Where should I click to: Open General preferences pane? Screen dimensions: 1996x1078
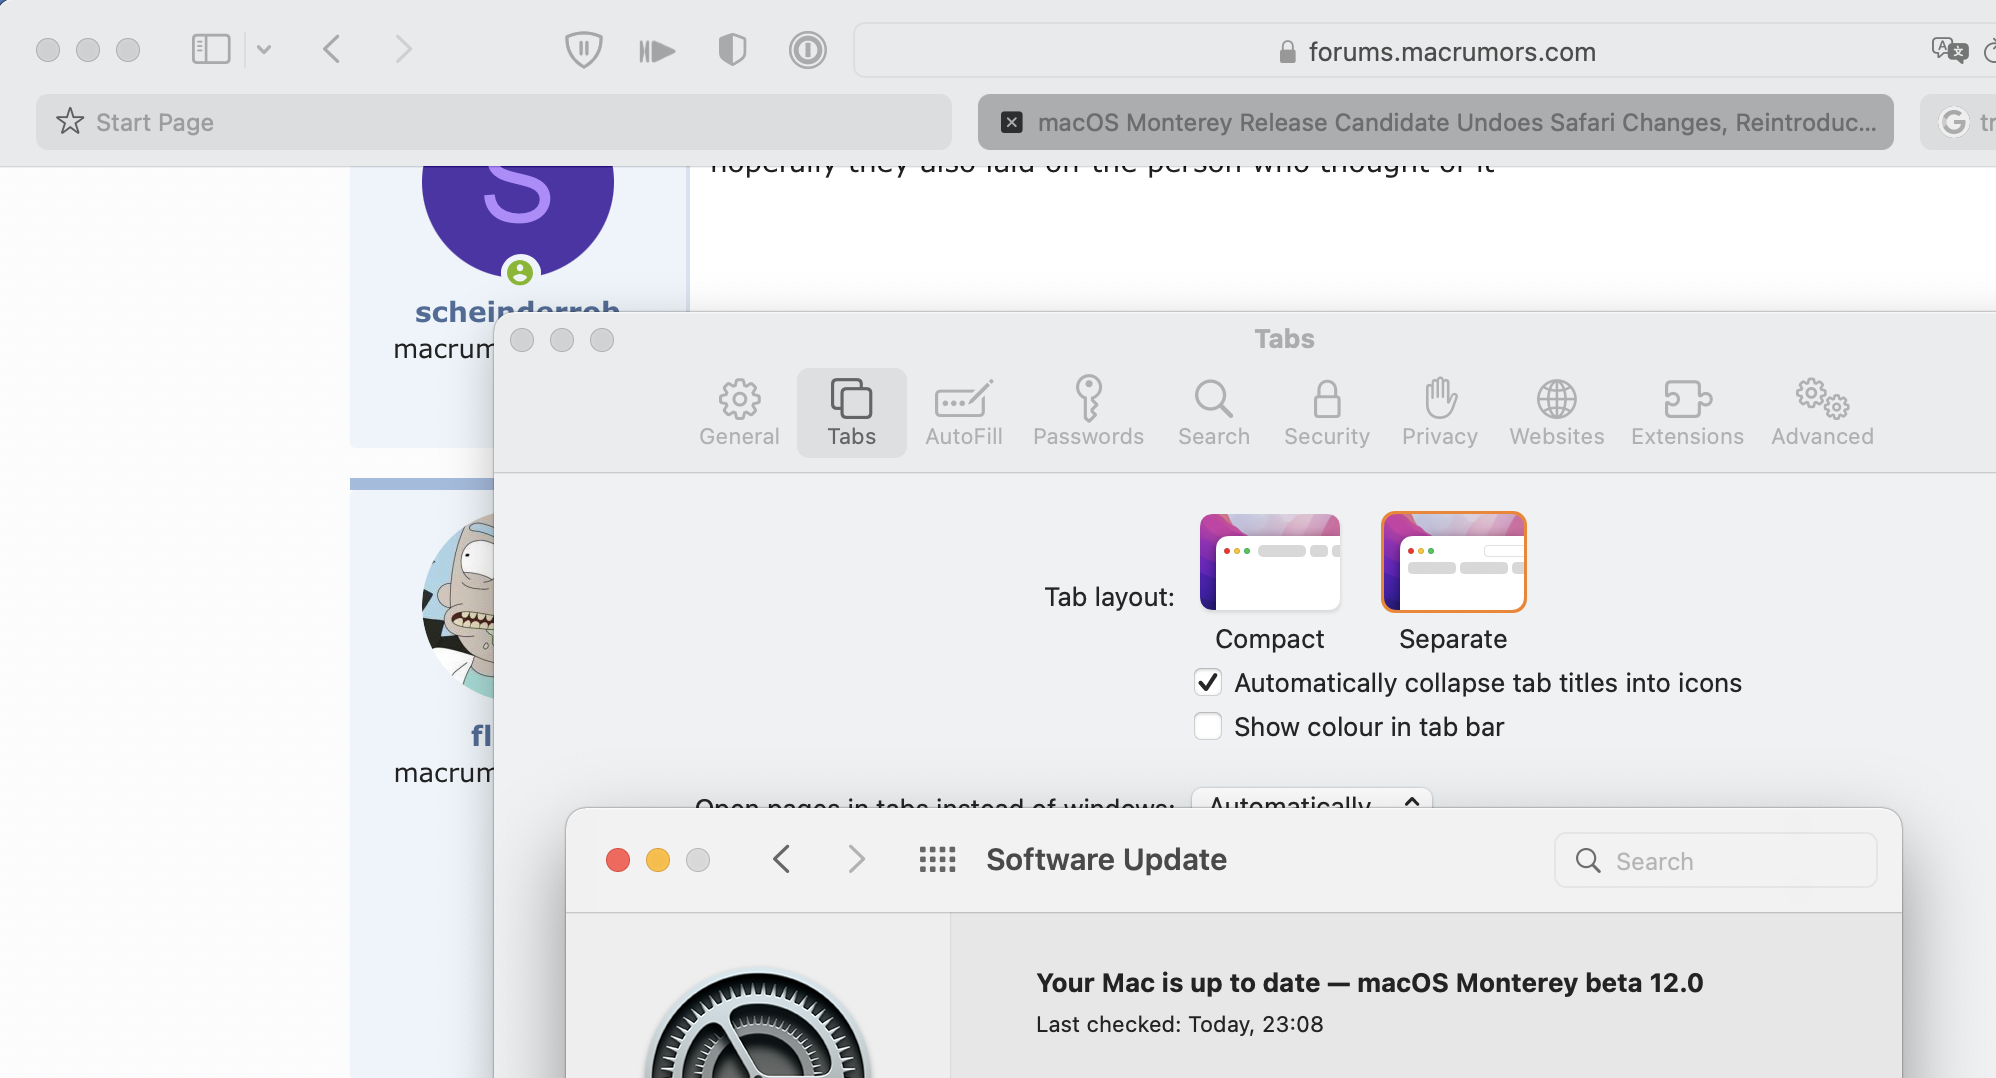coord(739,413)
